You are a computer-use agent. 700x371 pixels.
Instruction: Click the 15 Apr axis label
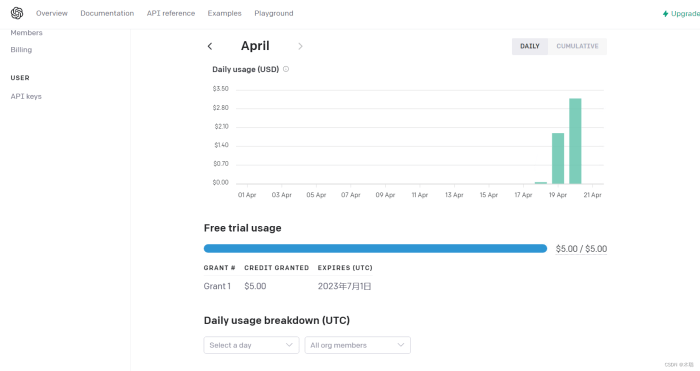489,195
